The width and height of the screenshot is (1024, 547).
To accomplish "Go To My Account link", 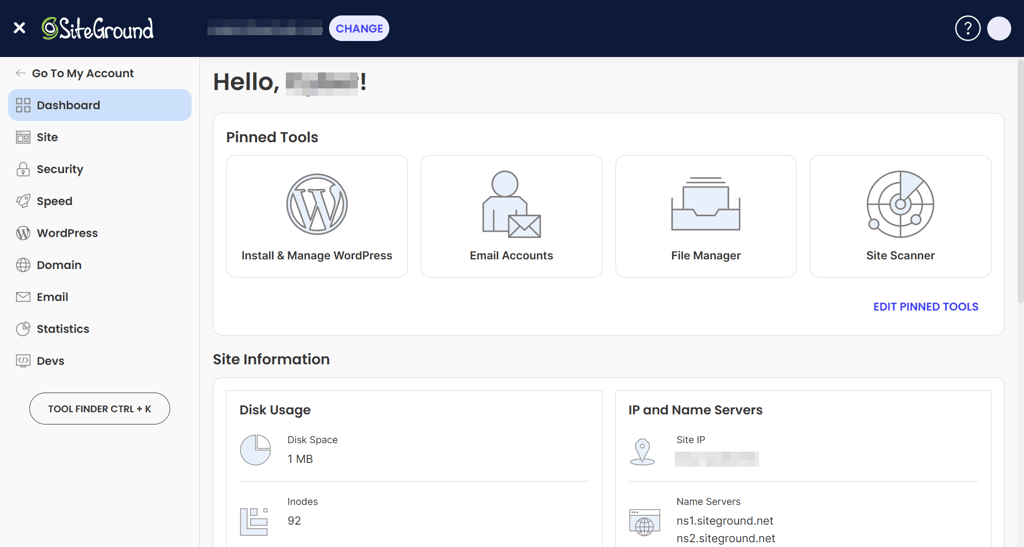I will click(x=83, y=73).
